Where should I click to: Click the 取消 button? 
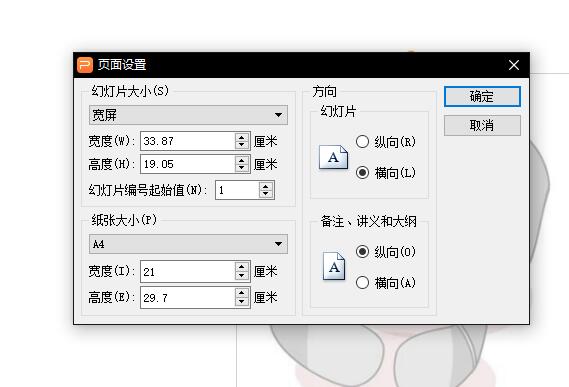coord(482,126)
